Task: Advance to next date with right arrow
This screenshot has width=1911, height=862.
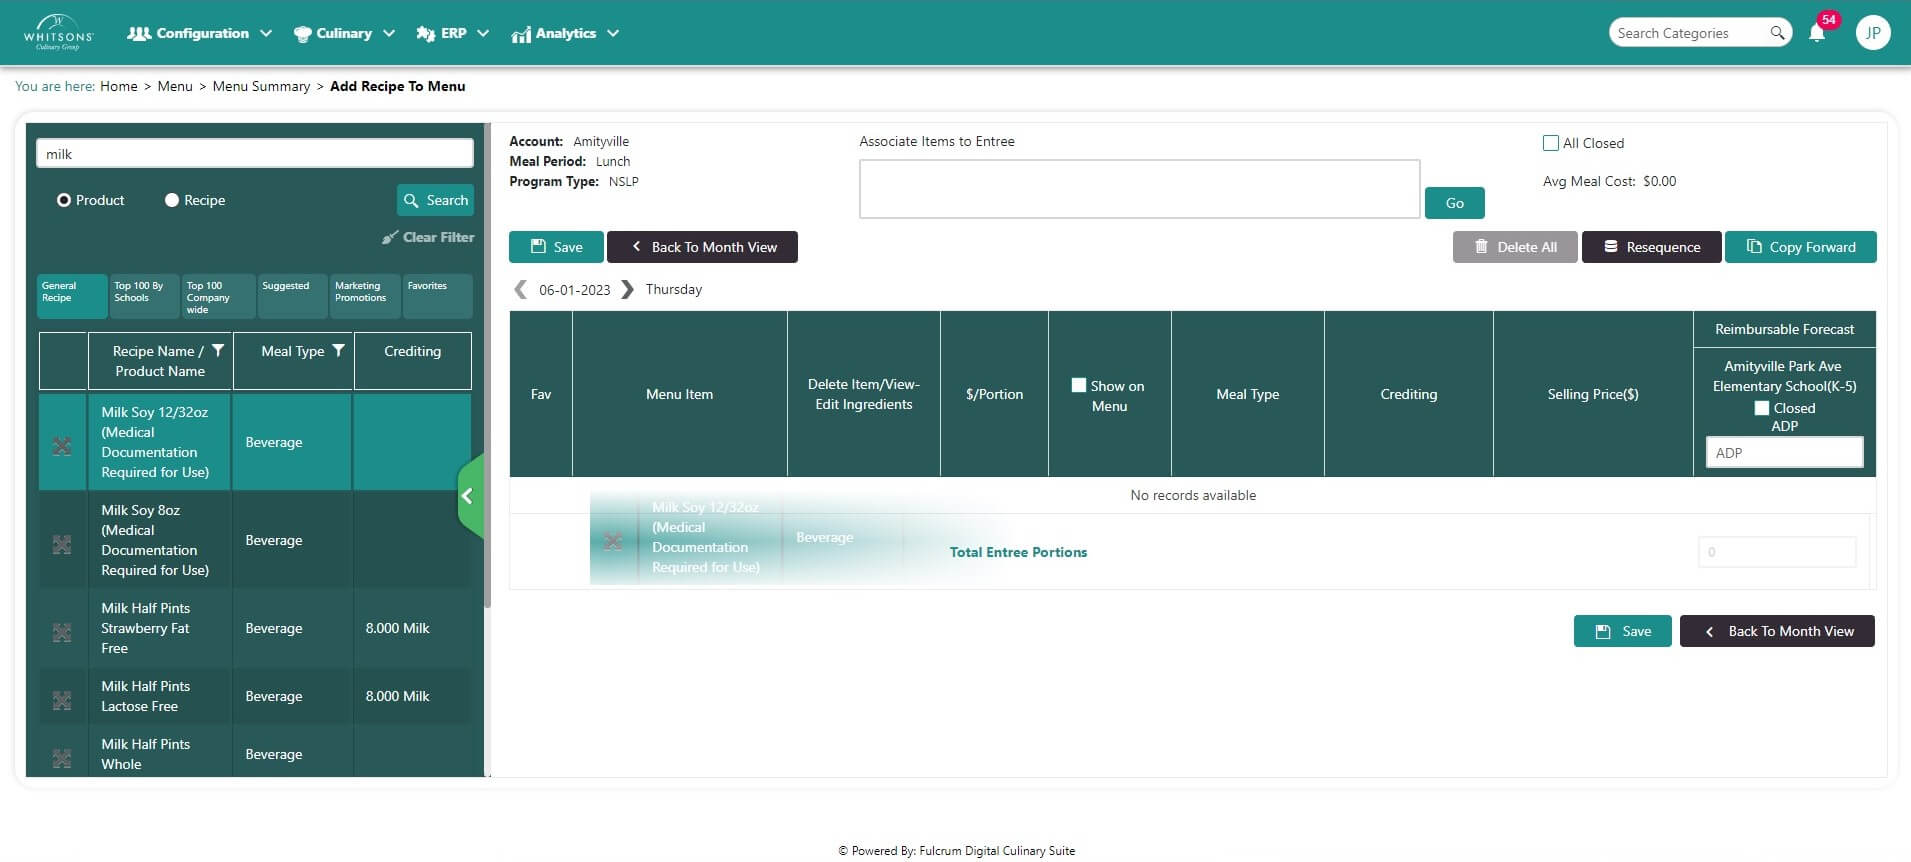Action: click(x=627, y=290)
